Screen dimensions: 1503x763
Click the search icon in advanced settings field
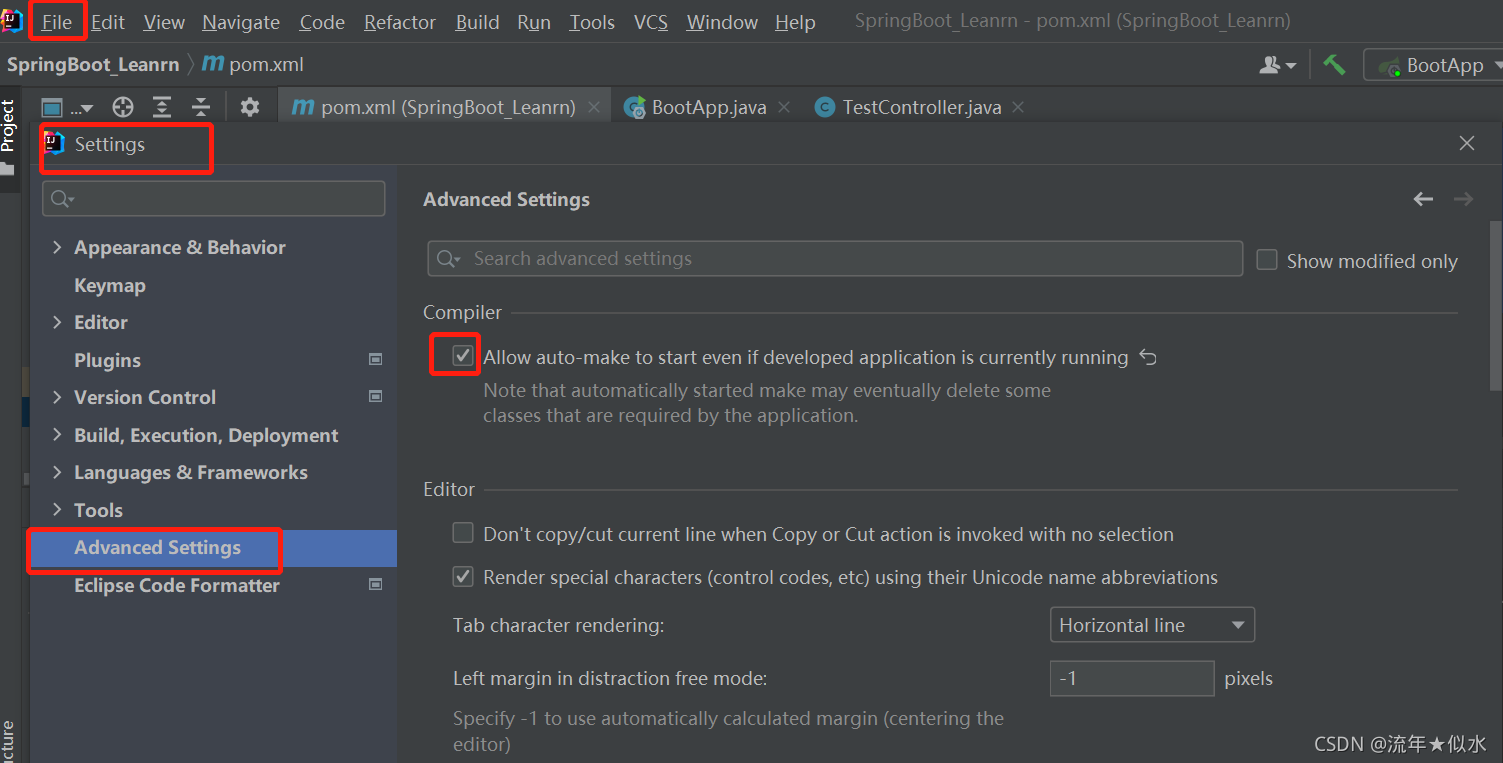click(447, 259)
